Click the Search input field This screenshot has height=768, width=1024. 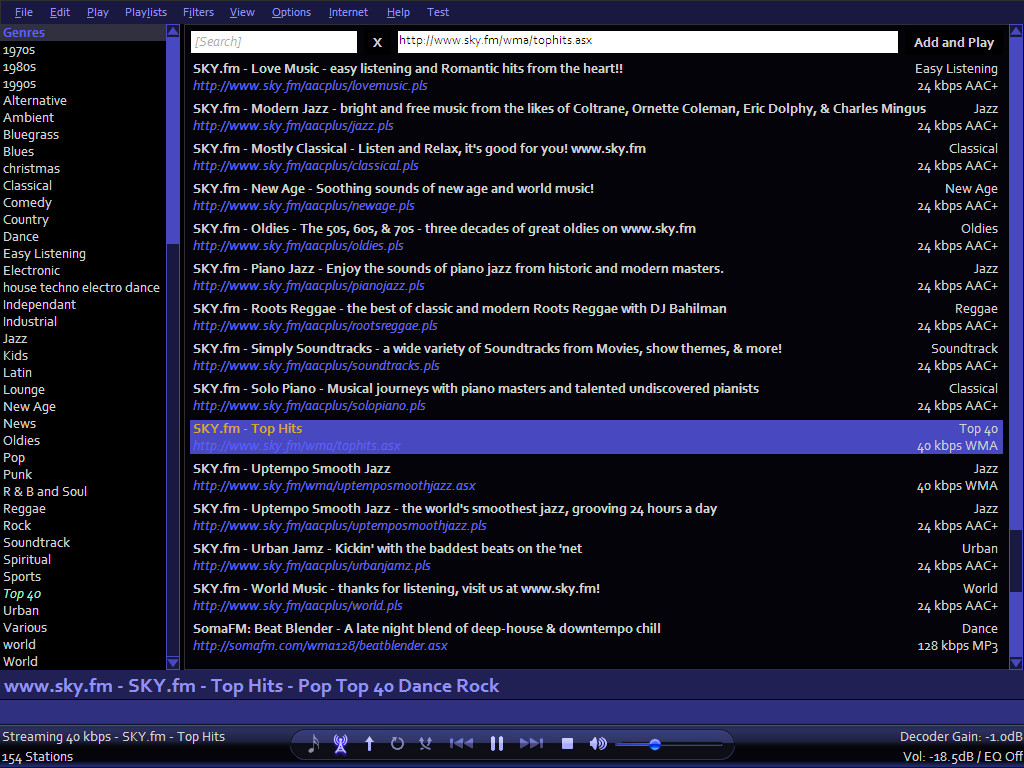[274, 42]
